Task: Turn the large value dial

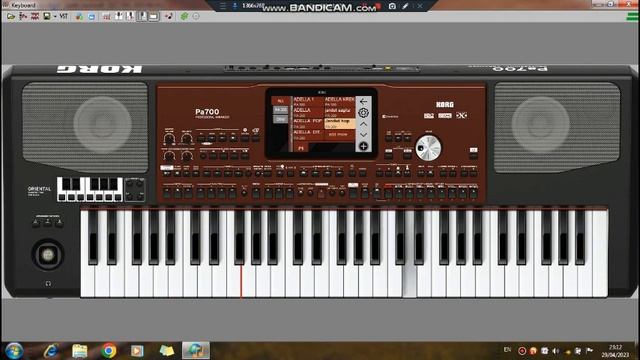Action: click(x=428, y=147)
